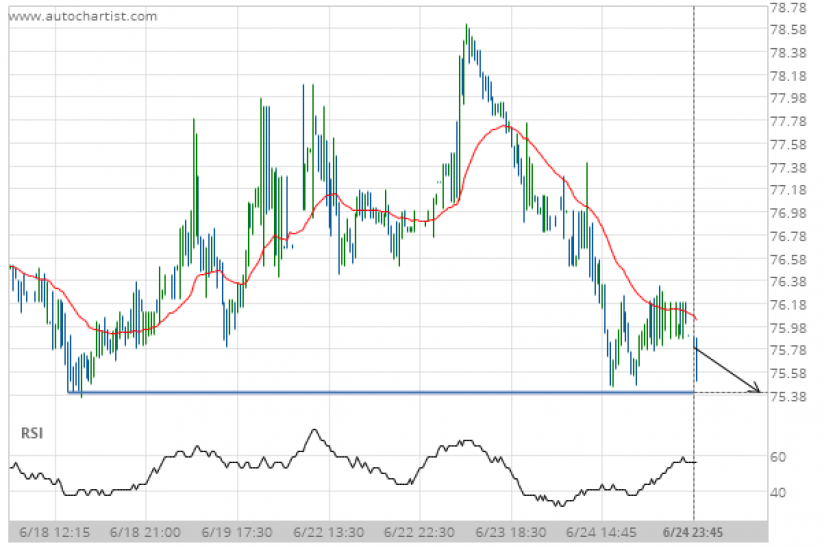Select the bold 6/24 23:45 time label
822x548 pixels.
[693, 533]
